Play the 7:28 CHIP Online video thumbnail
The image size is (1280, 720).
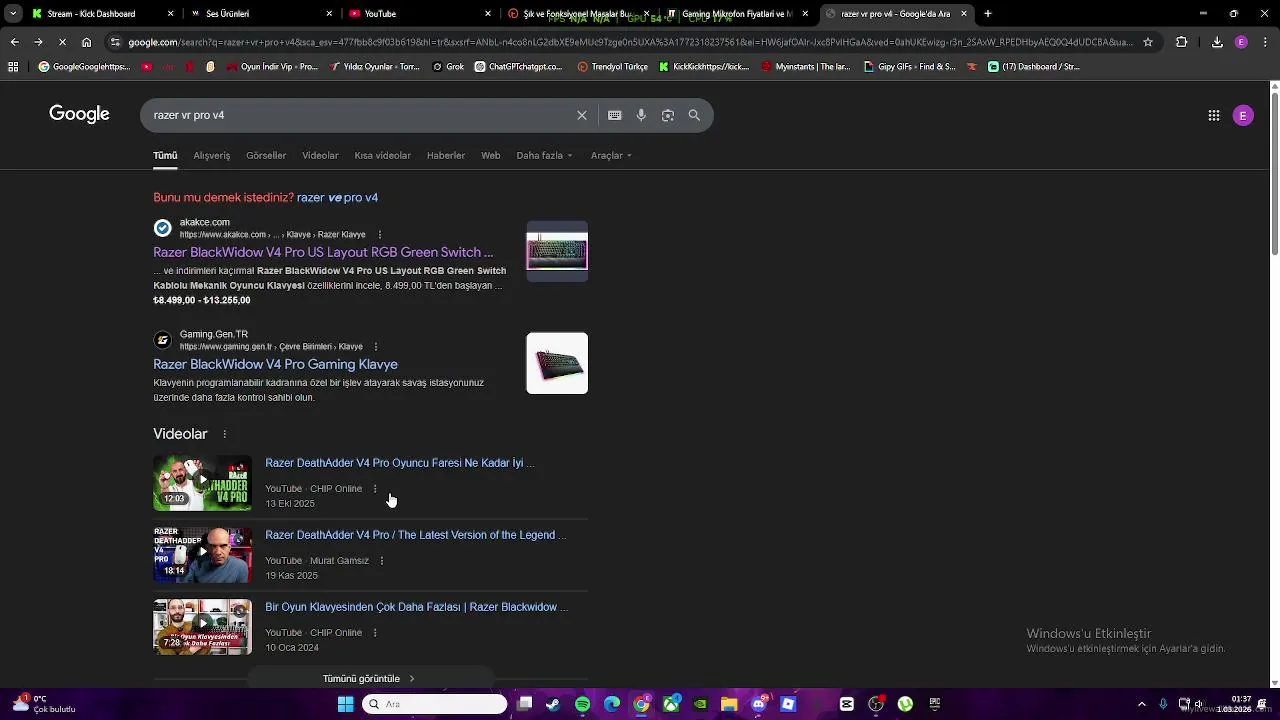[x=202, y=627]
